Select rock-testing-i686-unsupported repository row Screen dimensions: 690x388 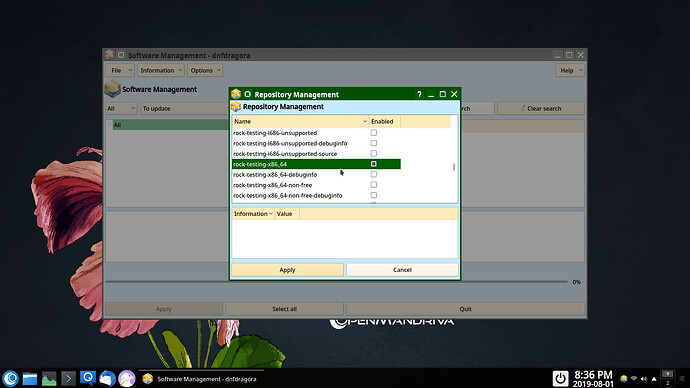click(x=316, y=133)
